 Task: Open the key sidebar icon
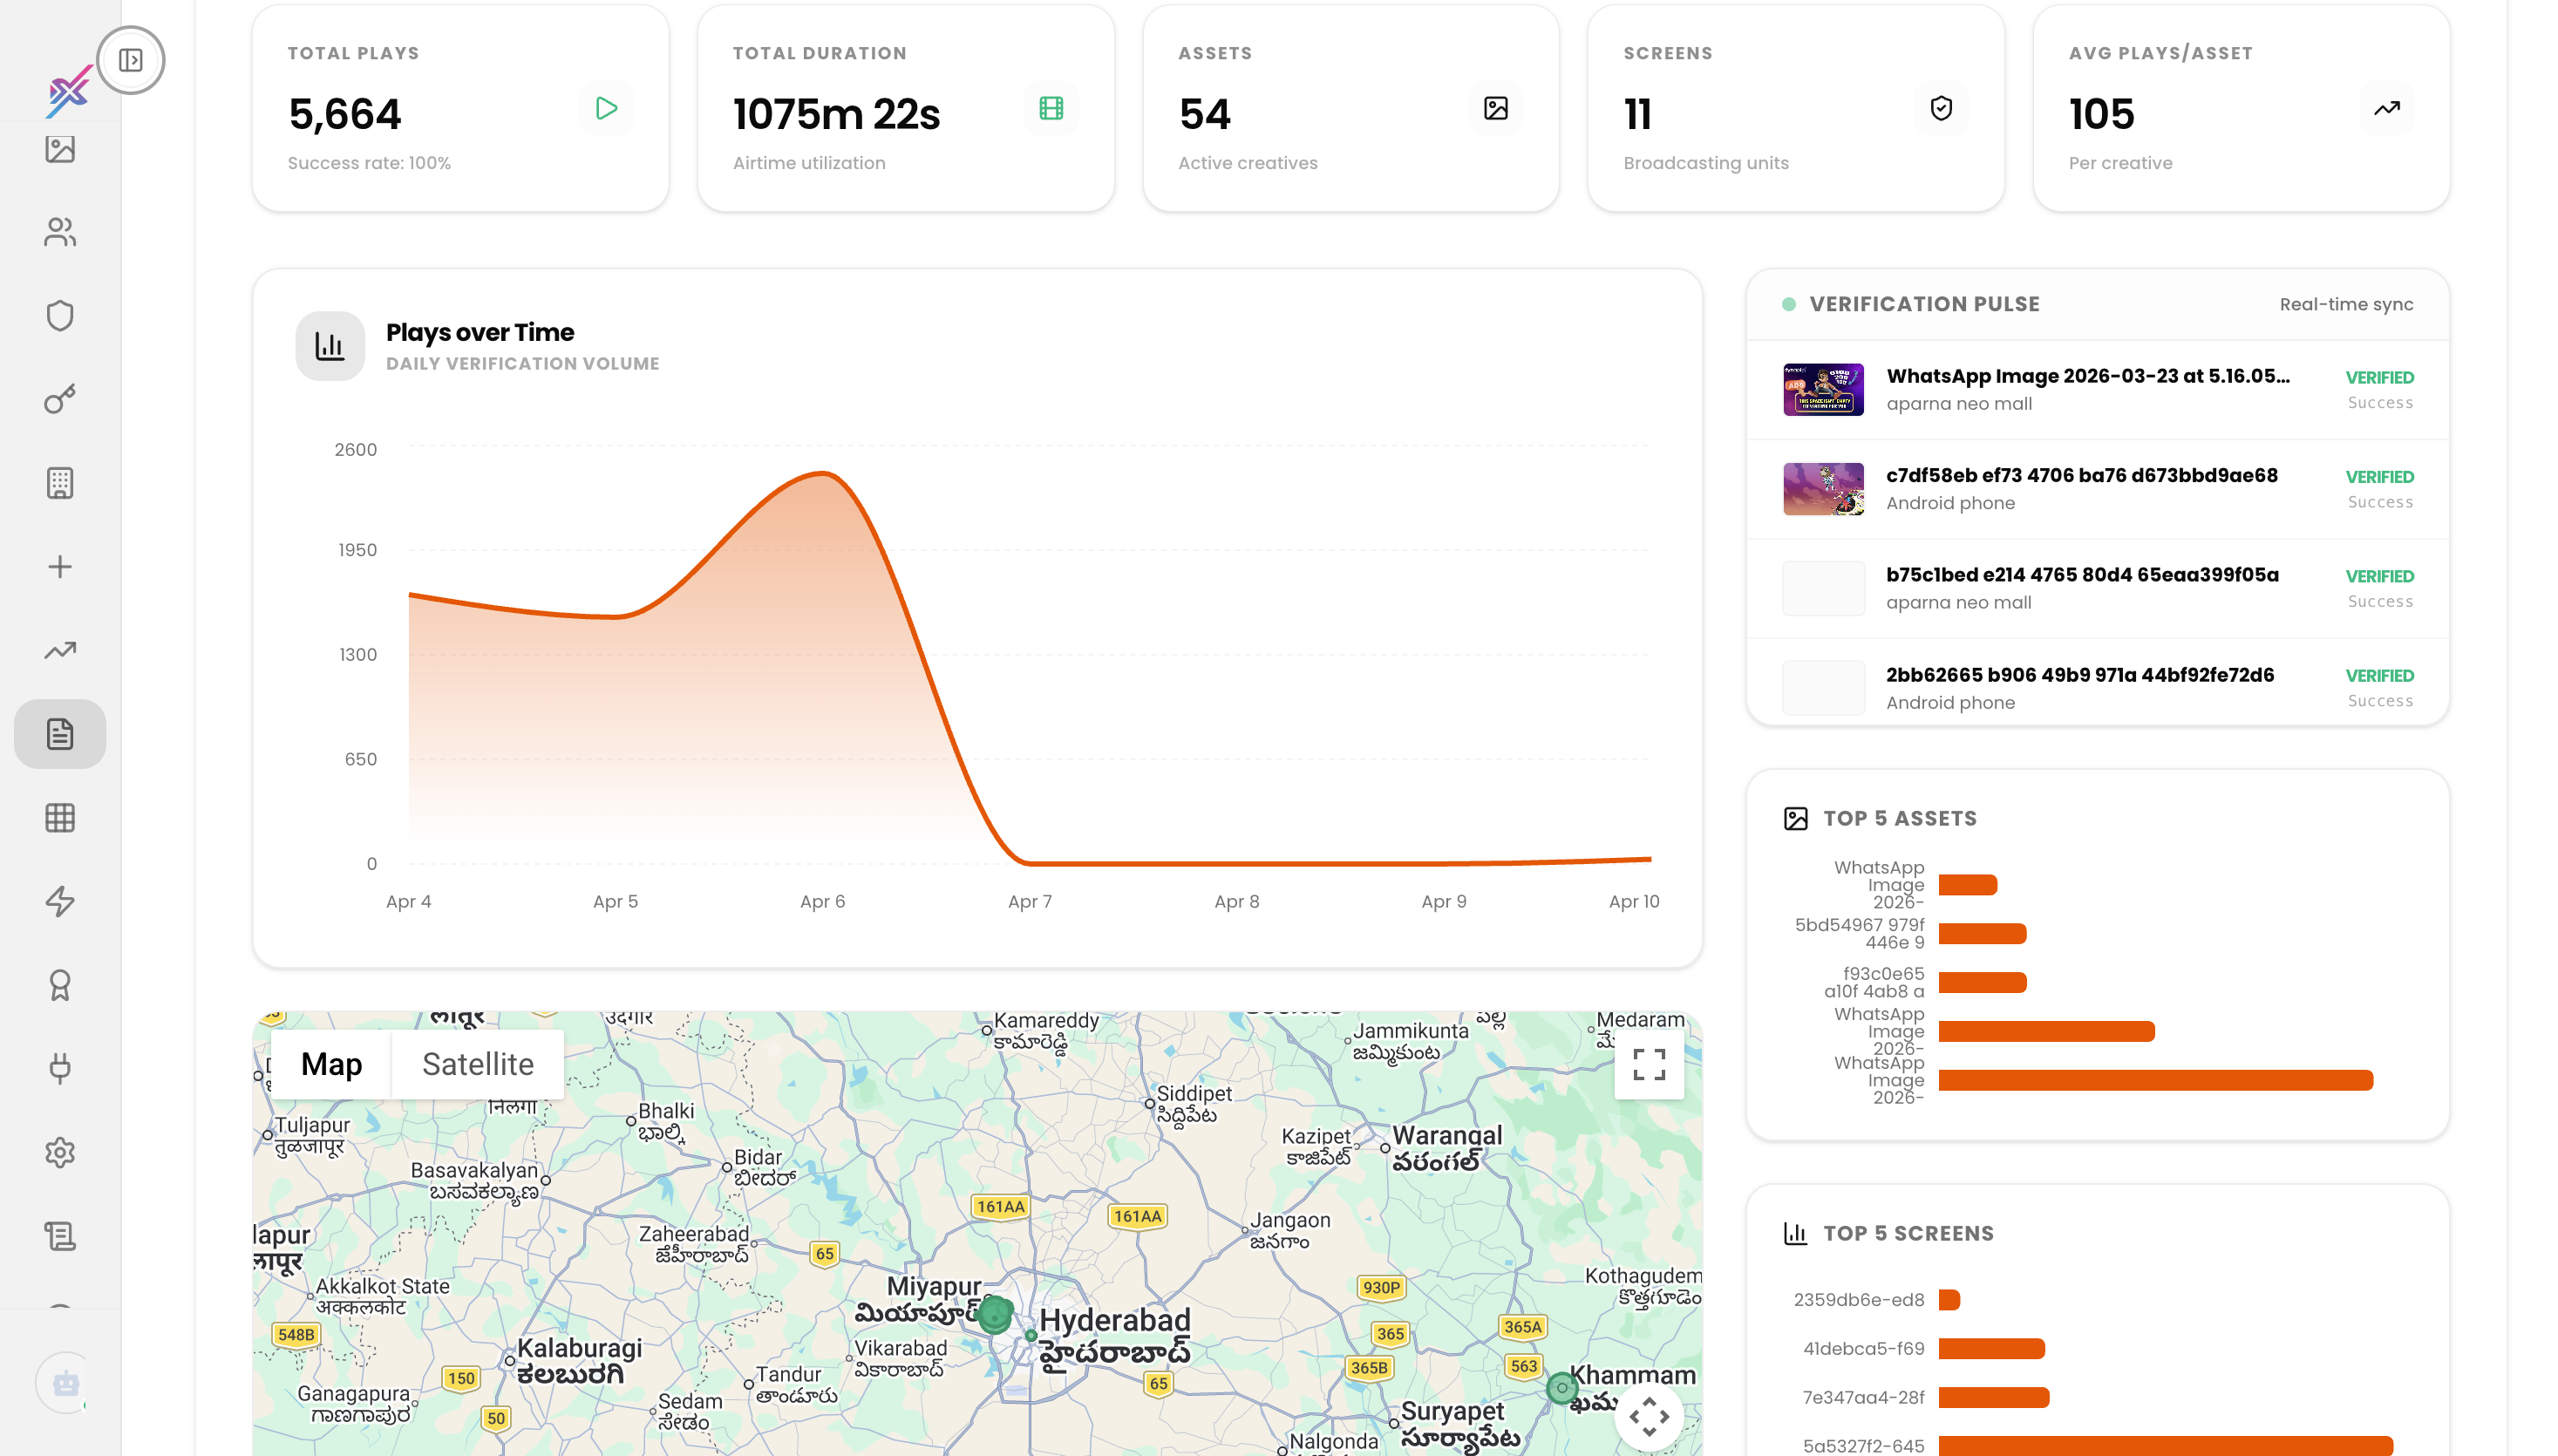60,399
